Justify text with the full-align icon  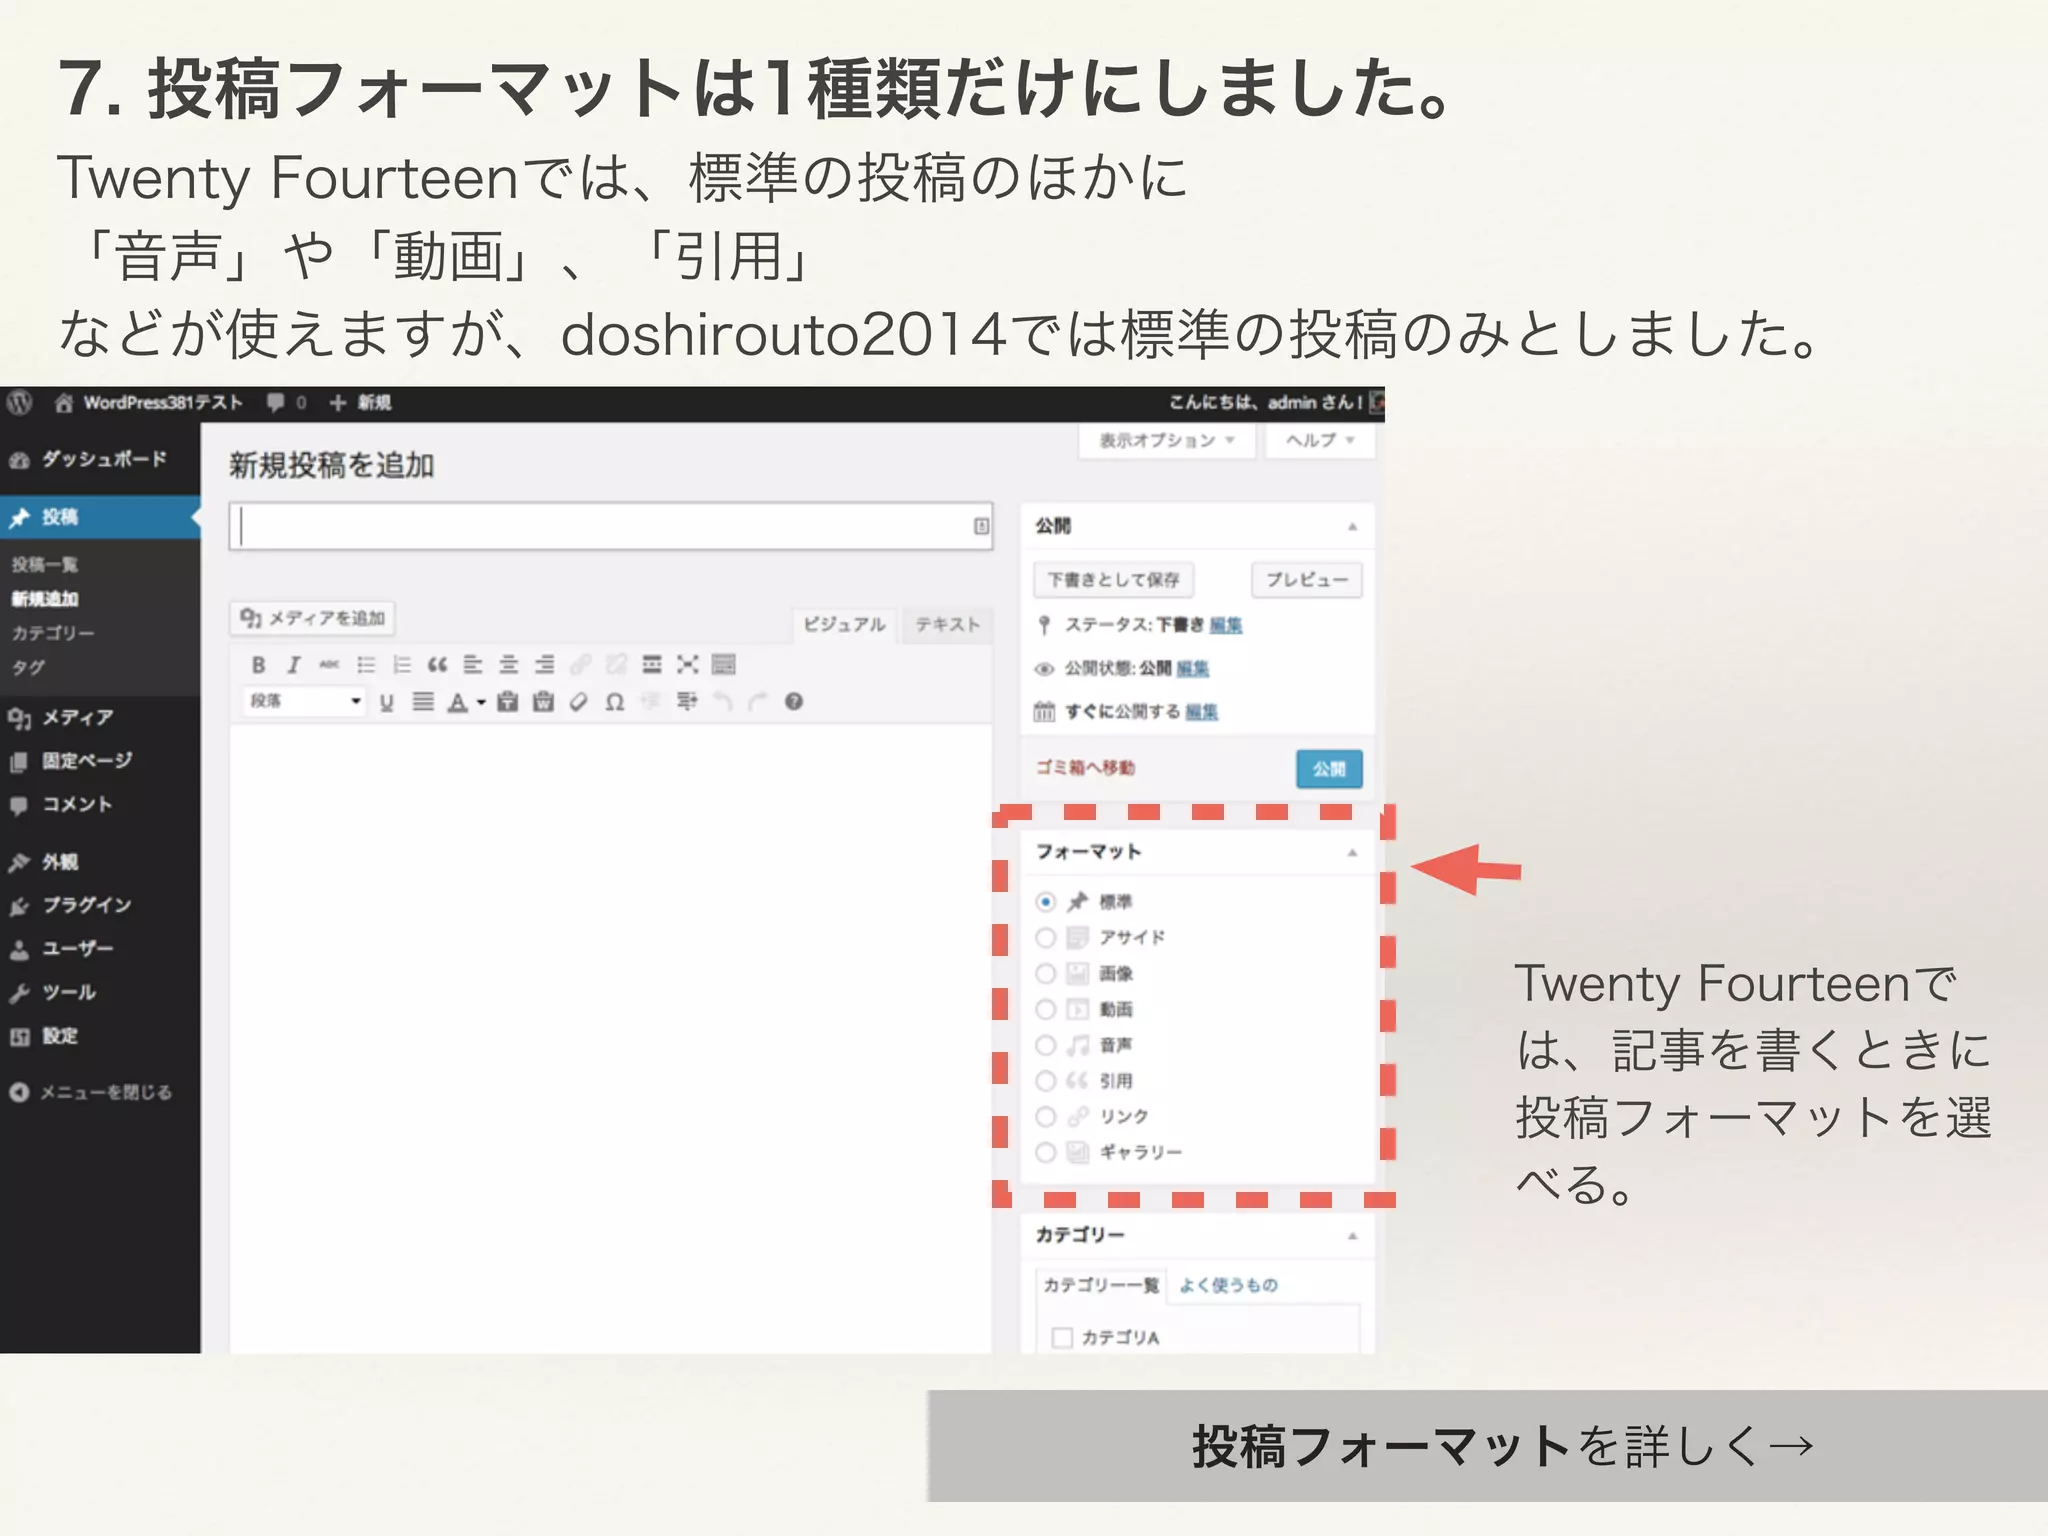point(423,702)
